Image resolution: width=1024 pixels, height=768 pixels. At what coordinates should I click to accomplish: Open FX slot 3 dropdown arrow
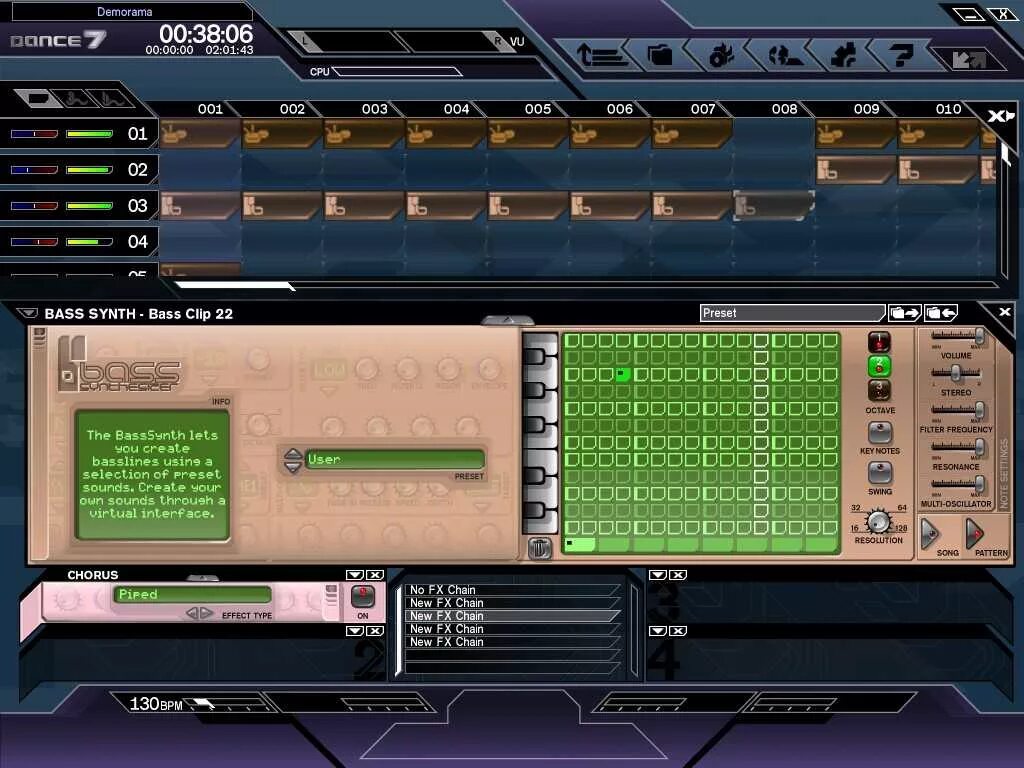coord(658,575)
